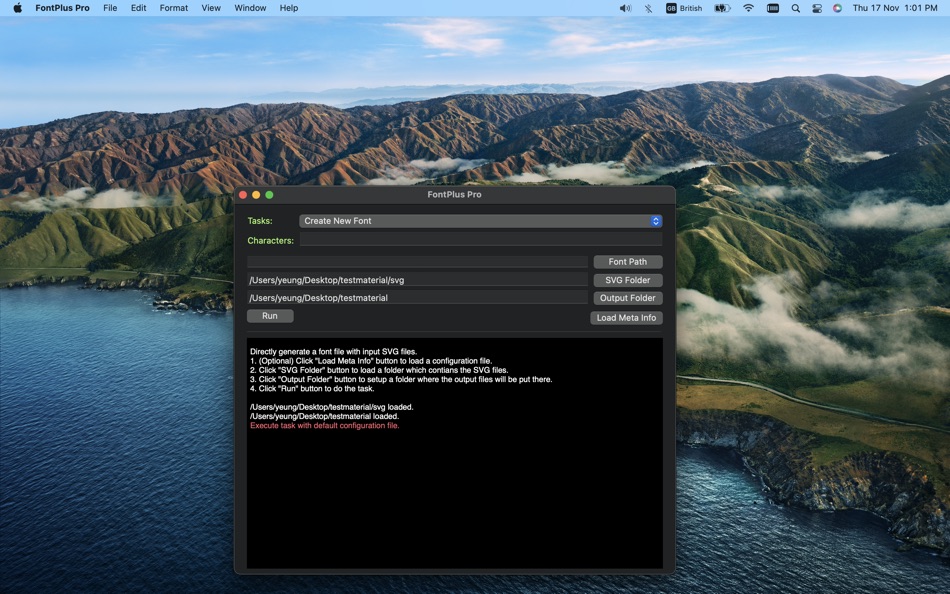Open the Tasks dropdown showing Create New Font
Screen dimensions: 950x594
pyautogui.click(x=480, y=220)
